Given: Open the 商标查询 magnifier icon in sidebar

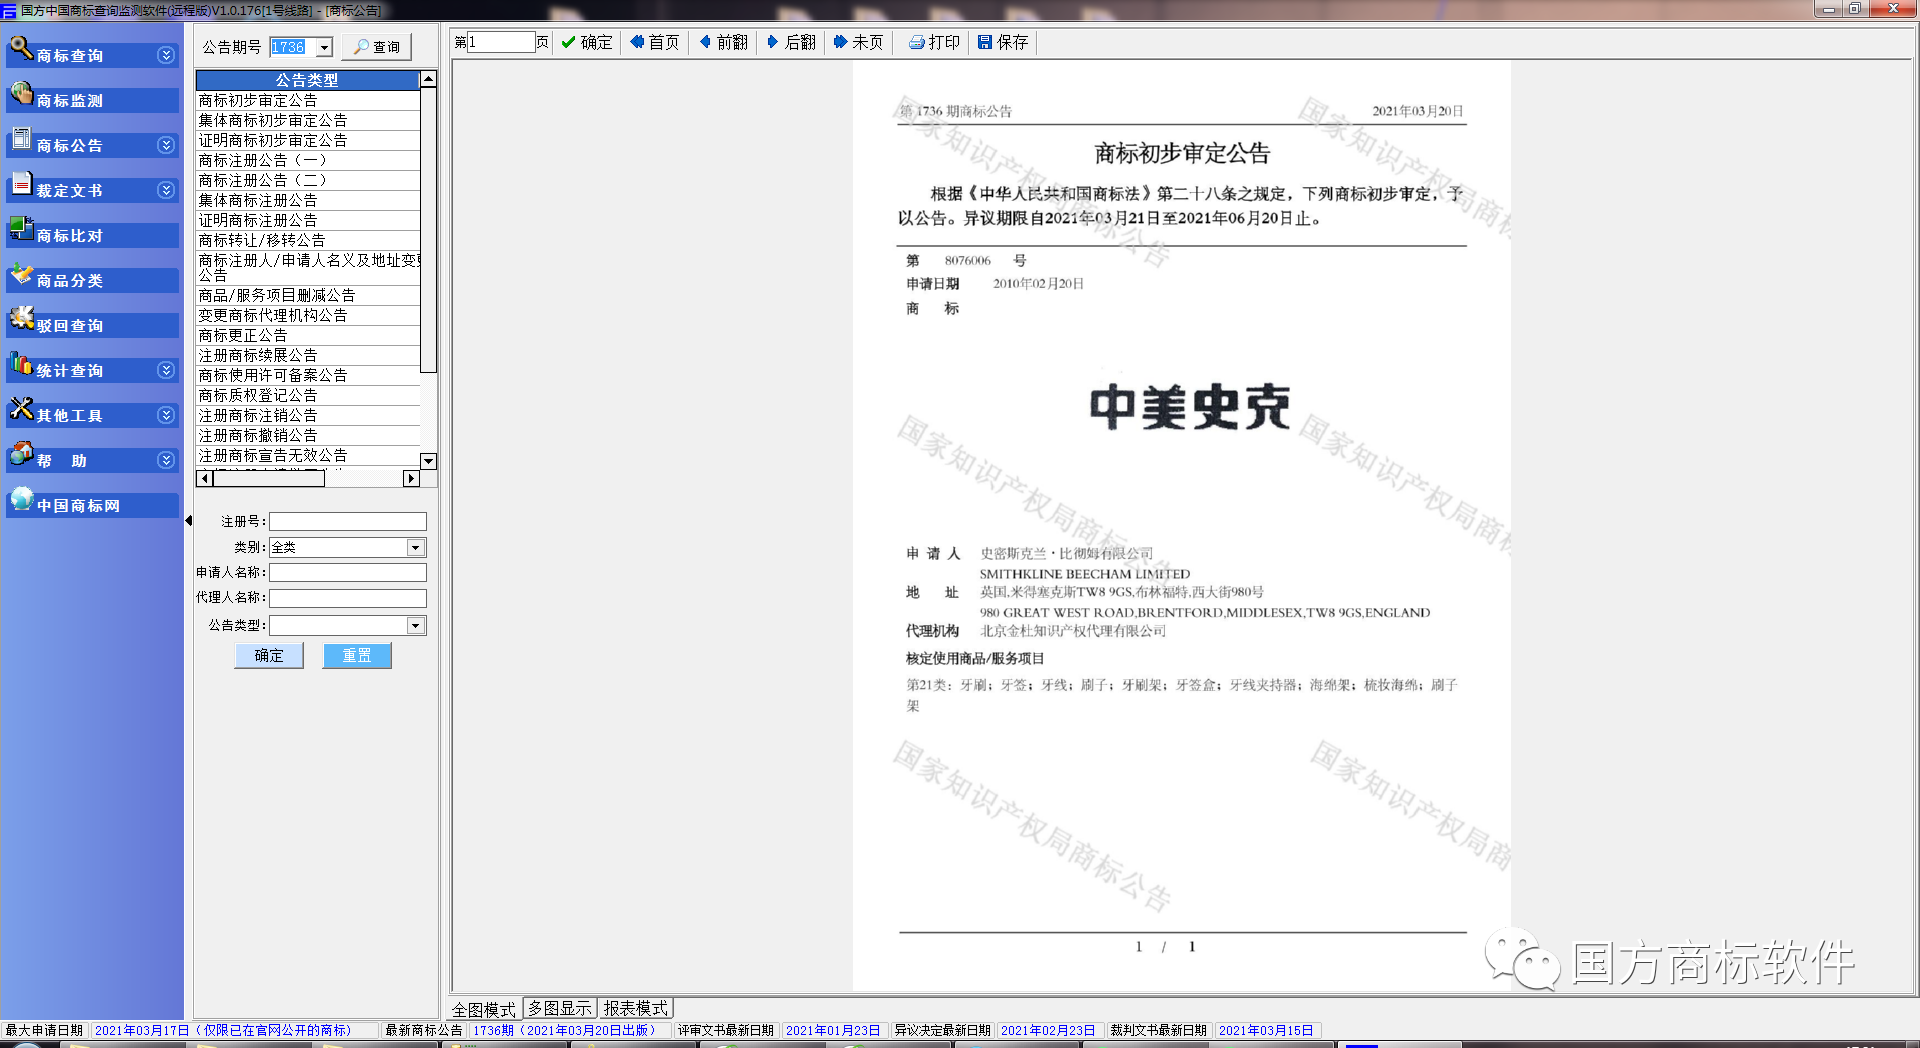Looking at the screenshot, I should (21, 48).
